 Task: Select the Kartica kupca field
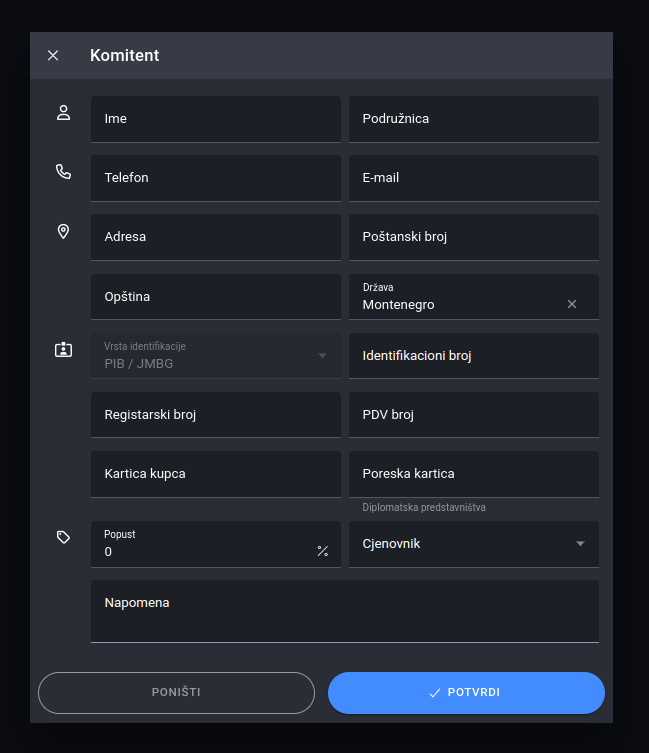[x=215, y=474]
